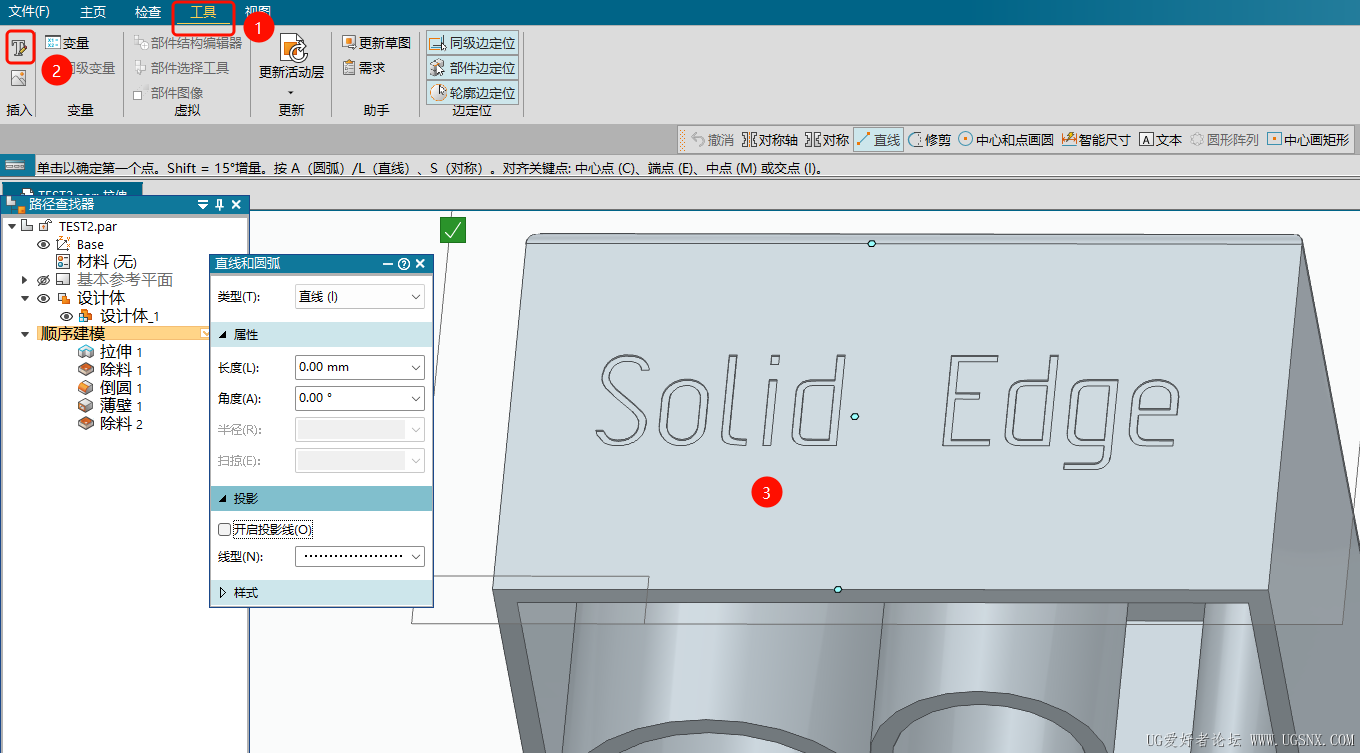This screenshot has width=1360, height=753.
Task: Enable the 开启投影线 checkbox
Action: pos(224,529)
